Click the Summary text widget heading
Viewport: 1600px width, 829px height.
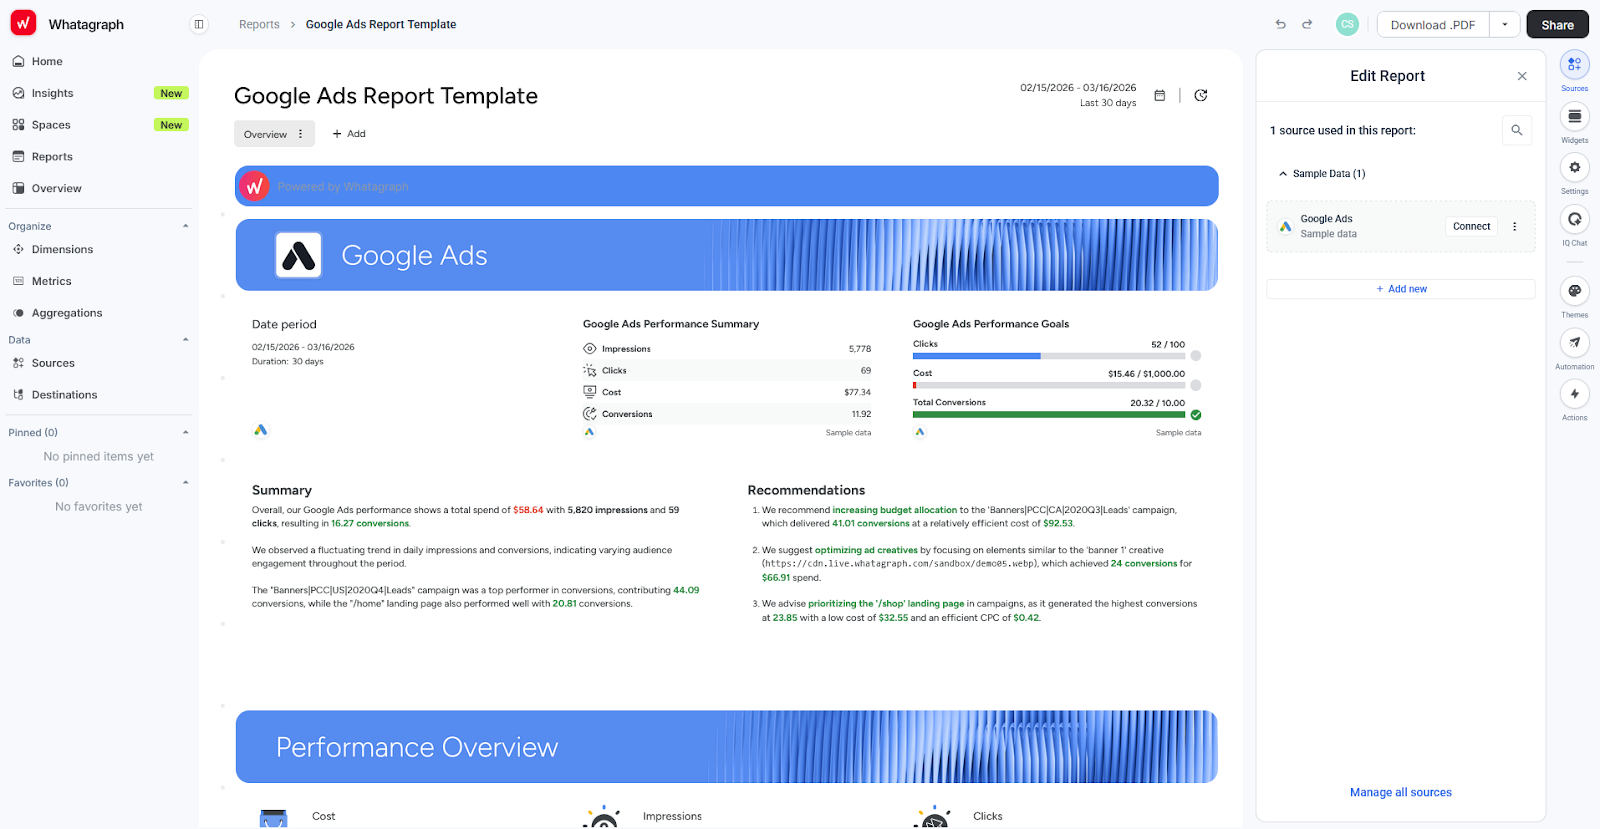tap(282, 490)
